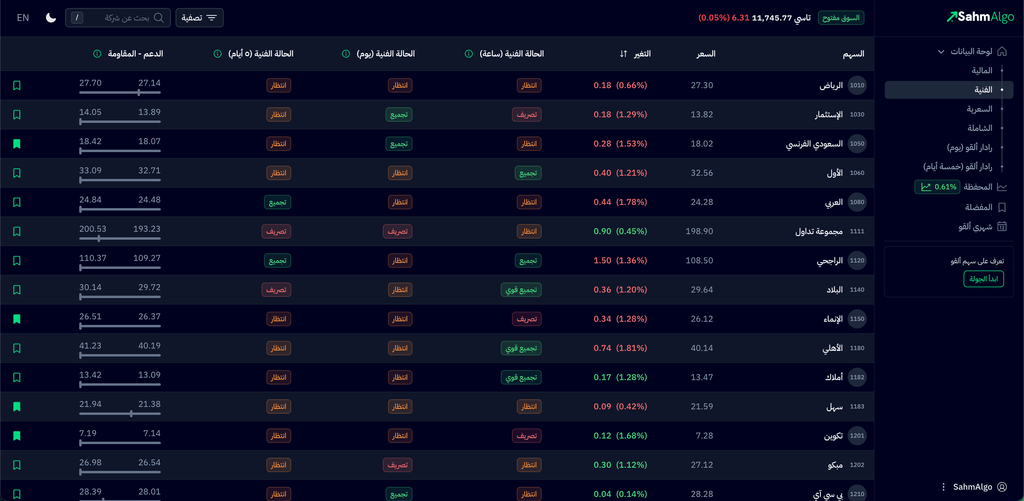Click the info icon beside الحالة الفنية (يوم)
This screenshot has height=501, width=1024.
(346, 54)
